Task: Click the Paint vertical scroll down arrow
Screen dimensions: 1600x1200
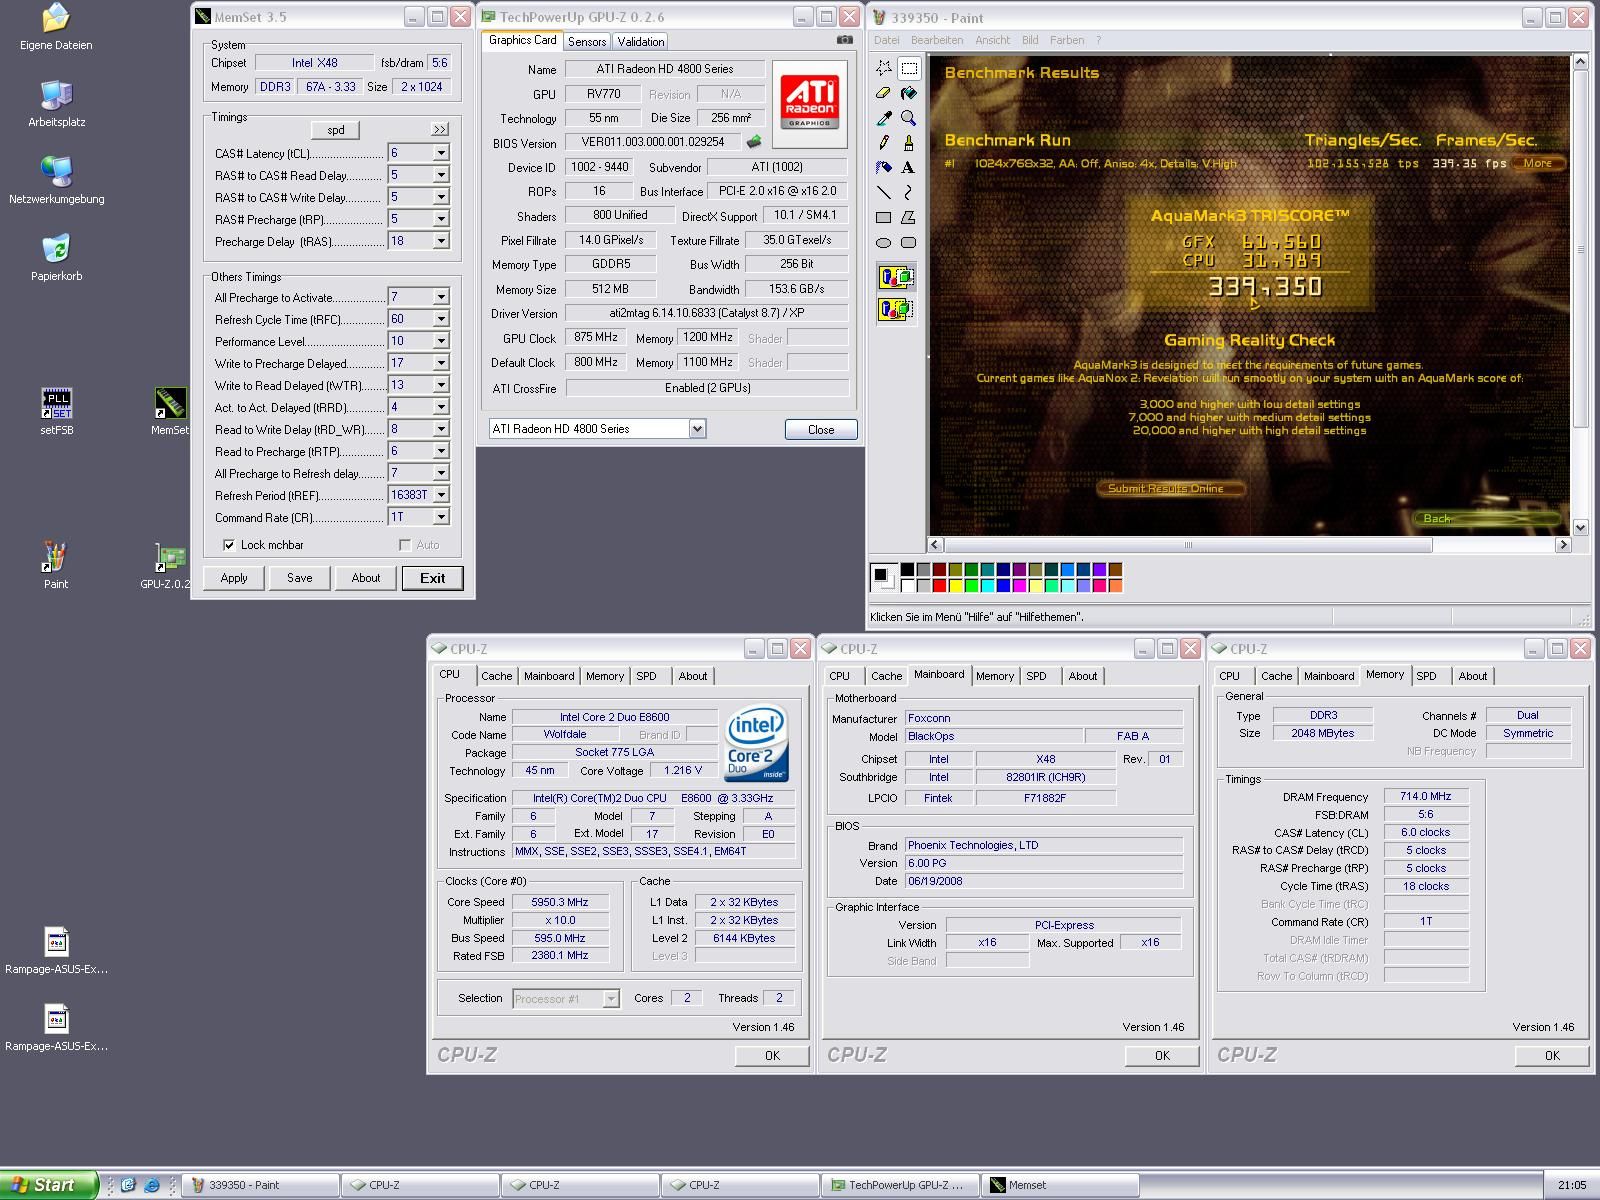Action: 1580,528
